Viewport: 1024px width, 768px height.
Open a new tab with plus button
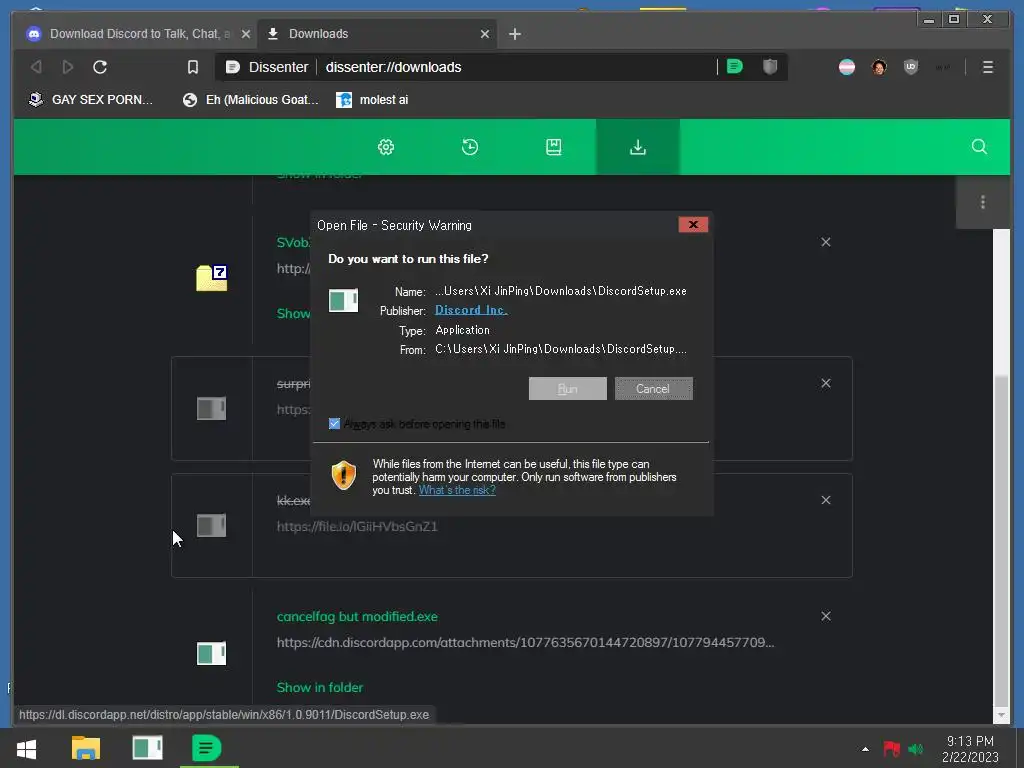click(515, 34)
